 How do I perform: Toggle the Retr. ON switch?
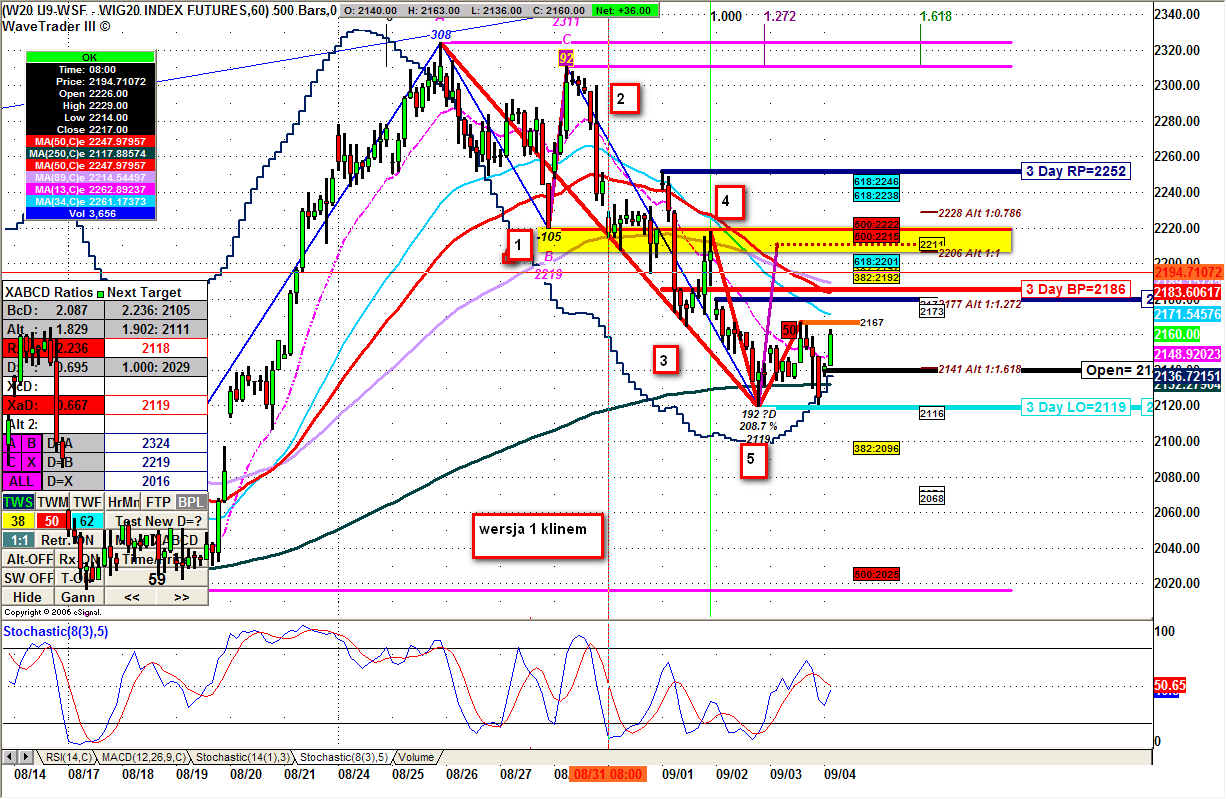69,539
